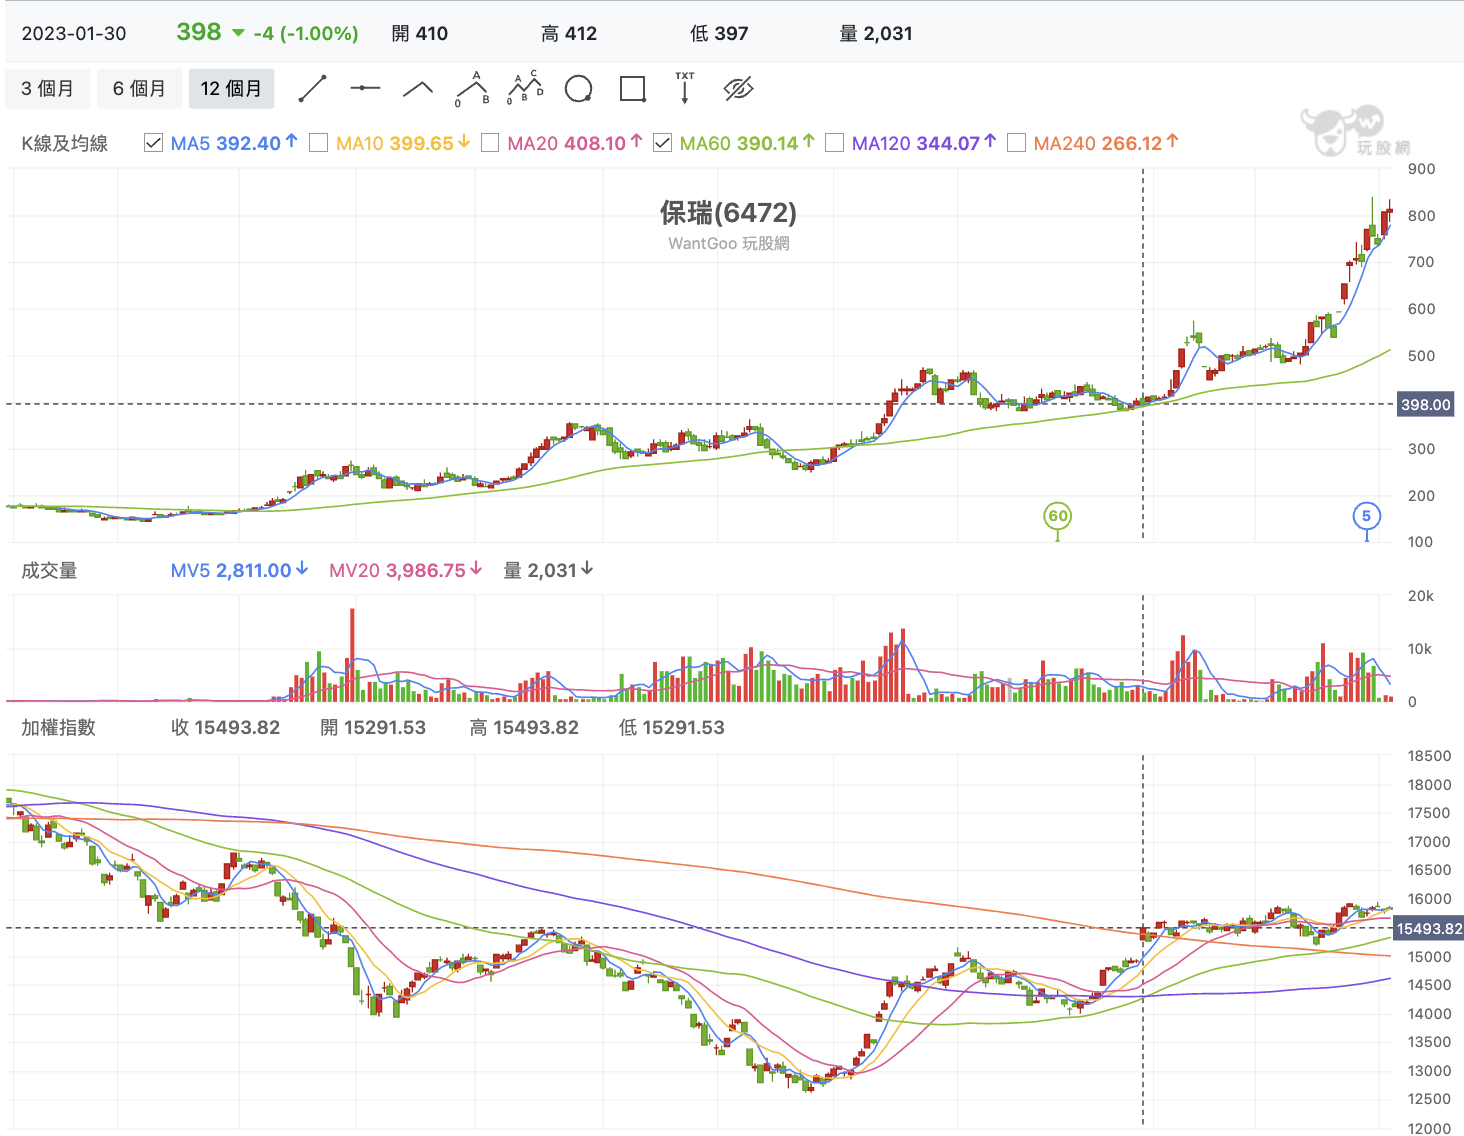Enable the MA10 moving average checkbox
The image size is (1464, 1136).
[x=319, y=143]
